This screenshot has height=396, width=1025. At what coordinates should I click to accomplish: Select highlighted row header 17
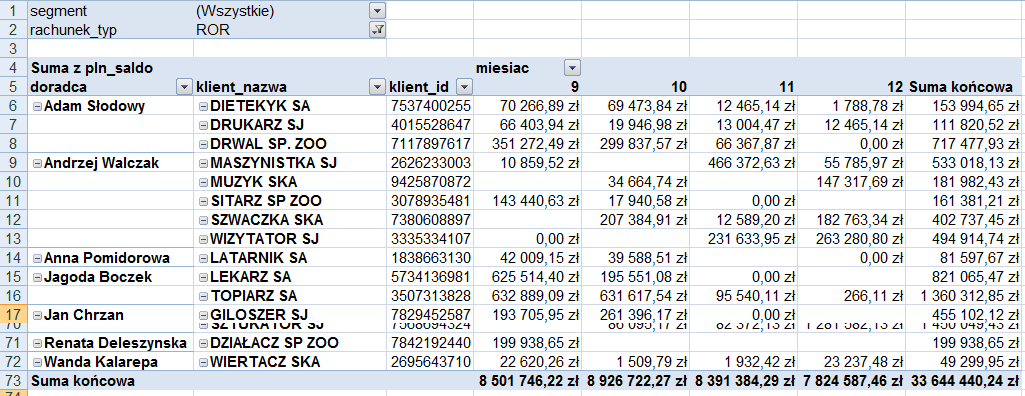(13, 315)
